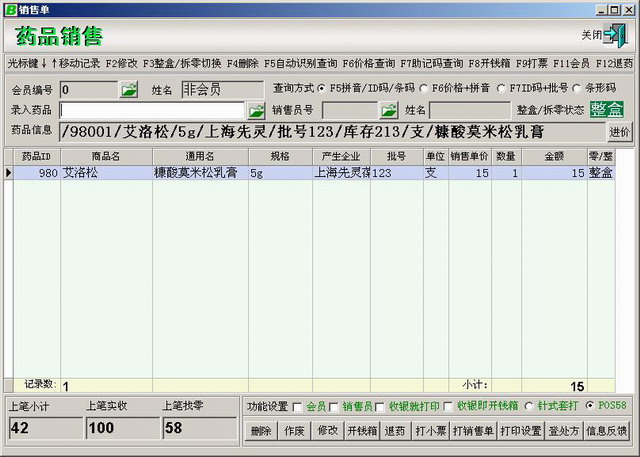Click the 销售单价 column header
Viewport: 640px width, 457px height.
click(469, 157)
